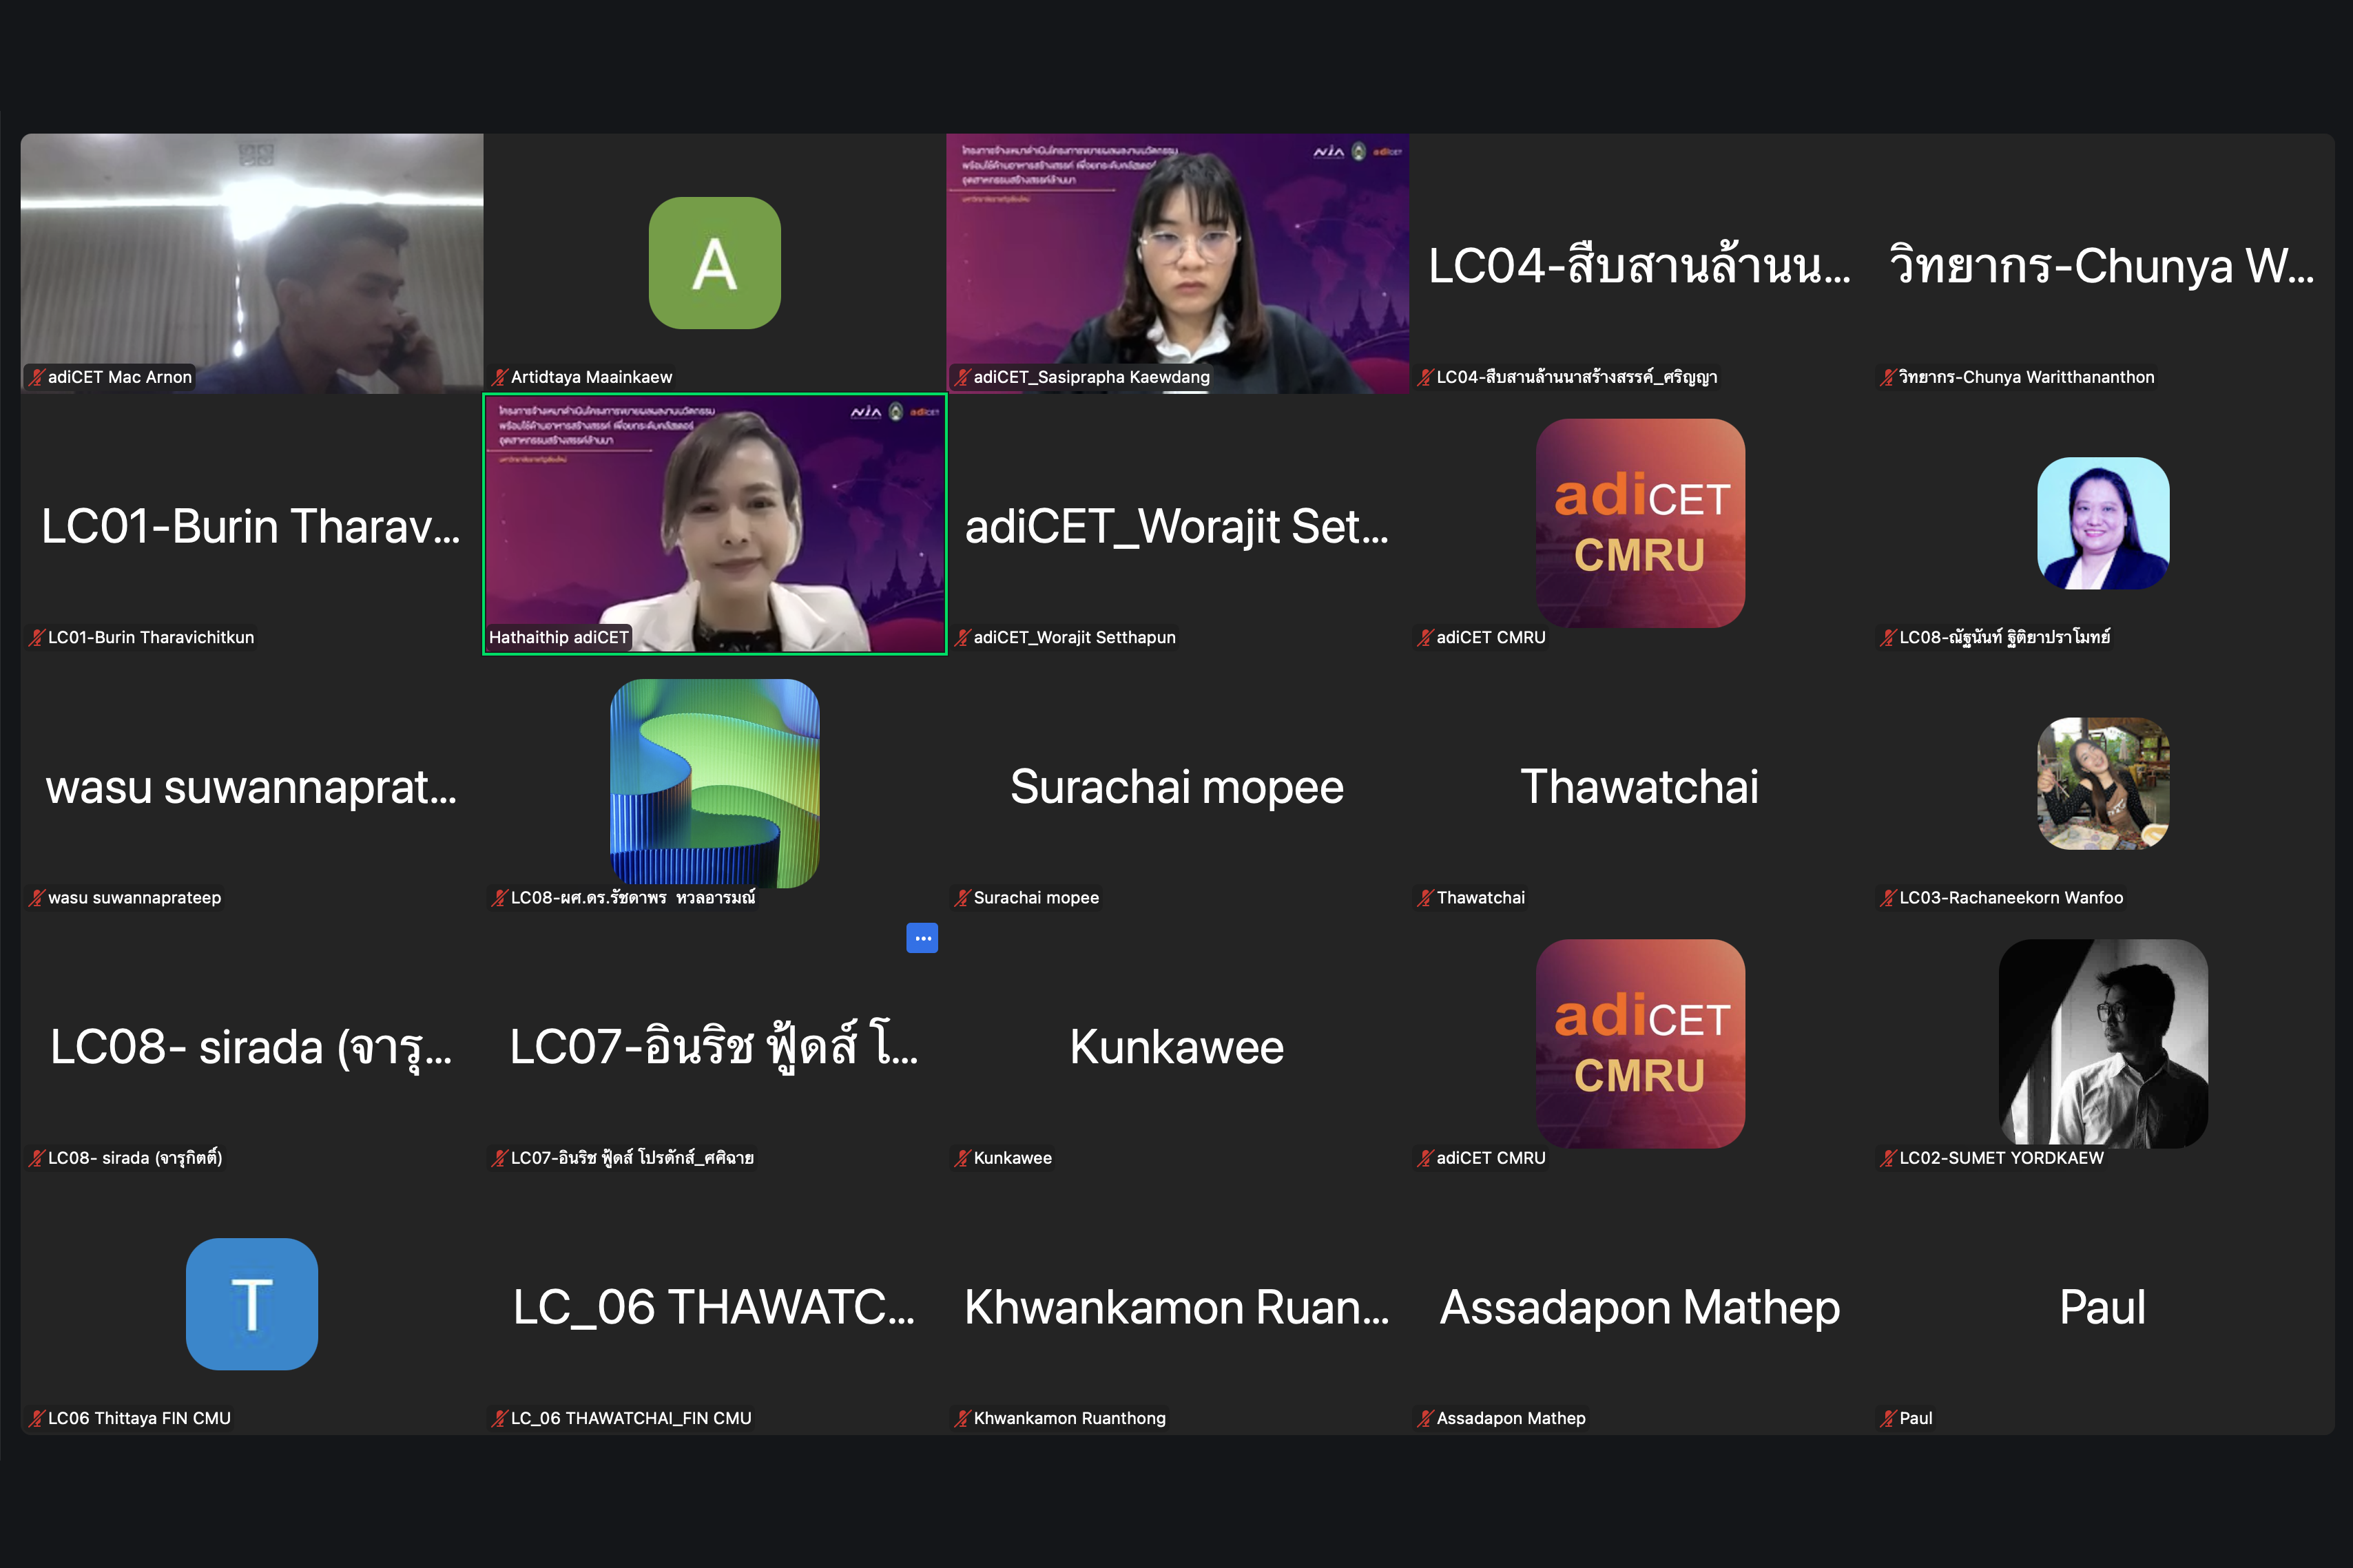The width and height of the screenshot is (2353, 1568).
Task: Click the LC02-SUMET YORDKAEW black-and-white photo
Action: point(2103,1043)
